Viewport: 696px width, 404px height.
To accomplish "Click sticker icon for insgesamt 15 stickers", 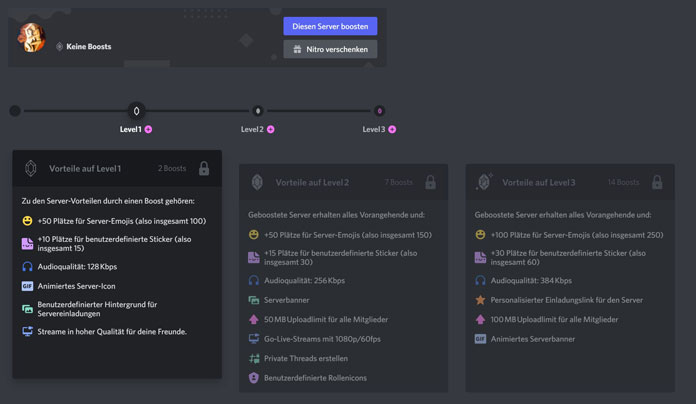I will click(x=28, y=243).
